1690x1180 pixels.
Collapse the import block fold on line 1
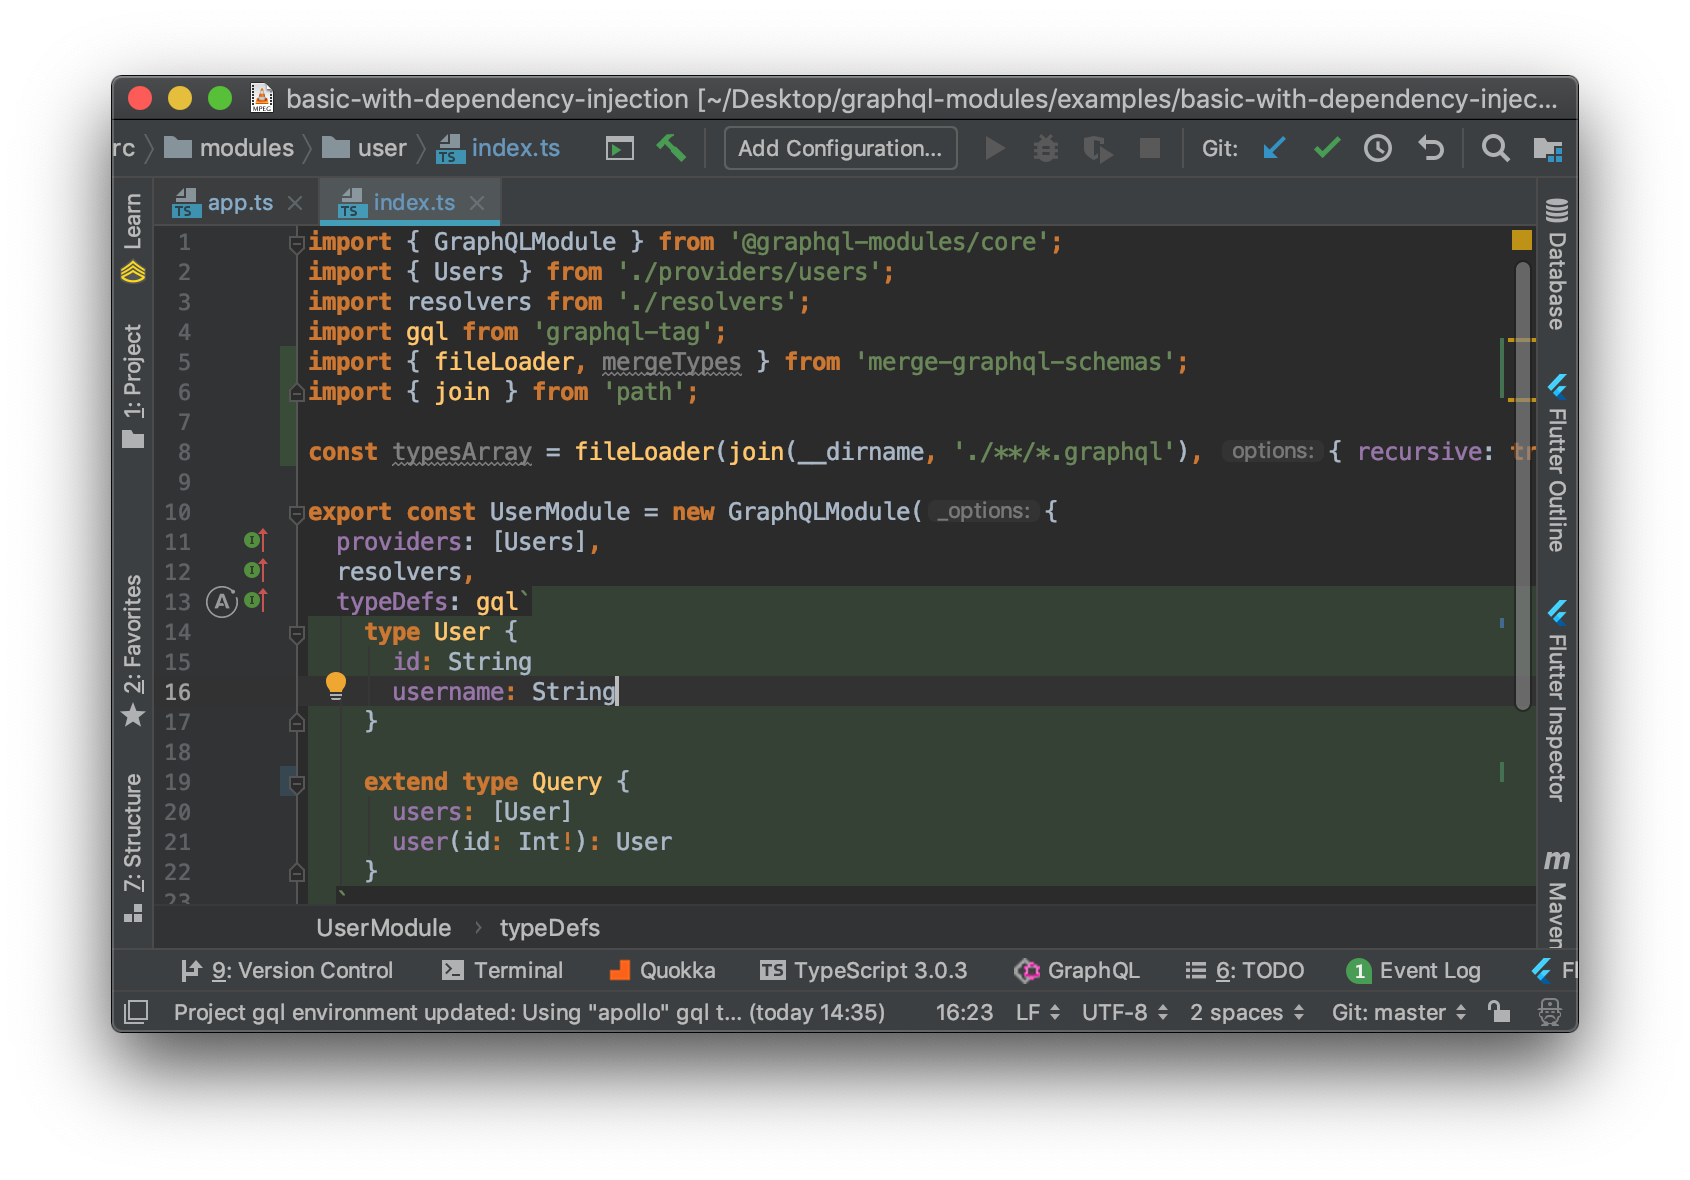297,243
